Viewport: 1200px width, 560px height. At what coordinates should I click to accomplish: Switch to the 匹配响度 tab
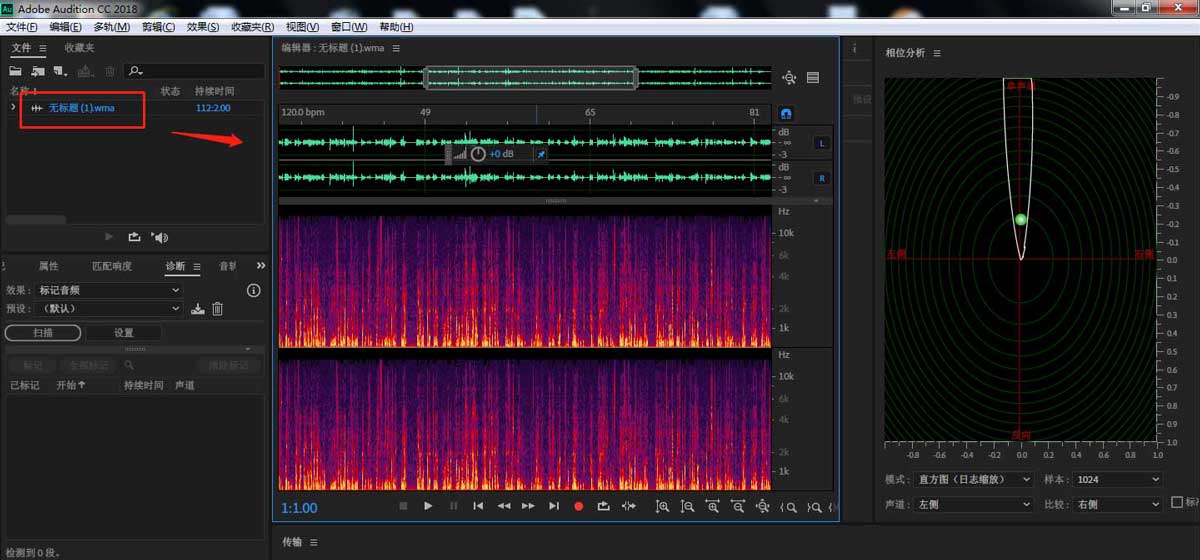(112, 266)
